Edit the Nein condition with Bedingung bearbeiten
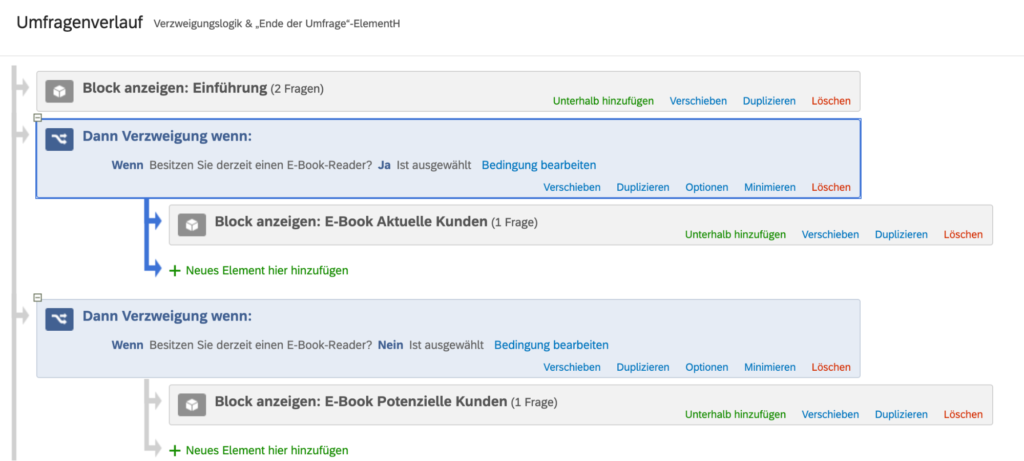 pos(551,345)
